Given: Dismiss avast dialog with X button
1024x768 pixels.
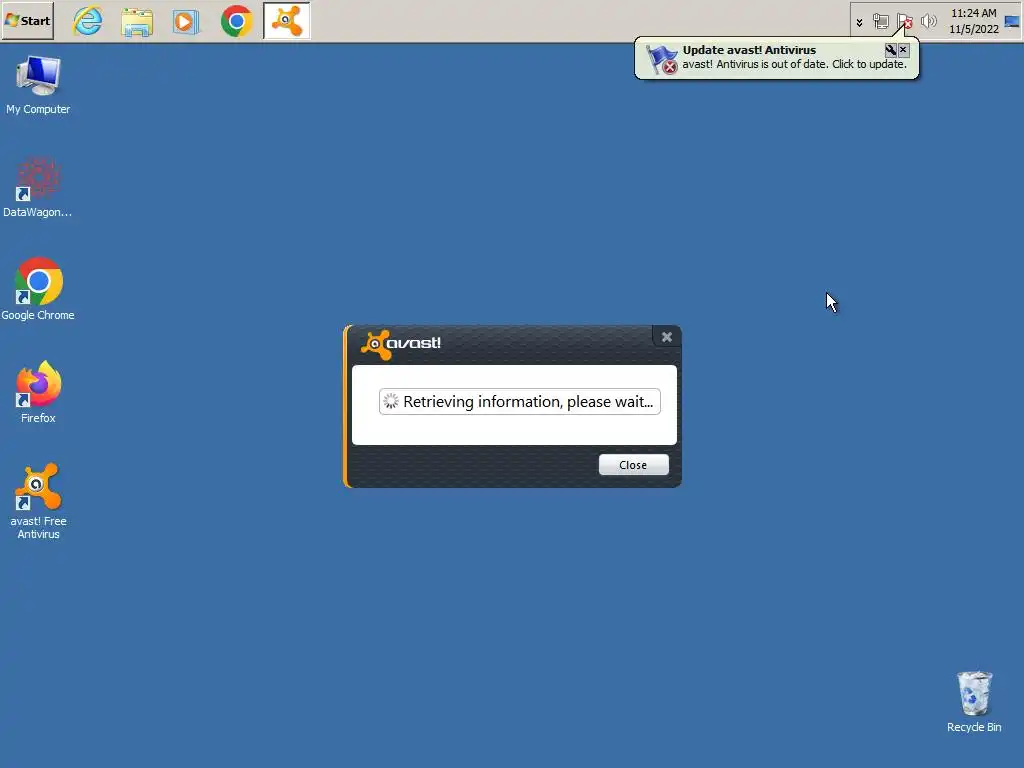Looking at the screenshot, I should (x=667, y=337).
